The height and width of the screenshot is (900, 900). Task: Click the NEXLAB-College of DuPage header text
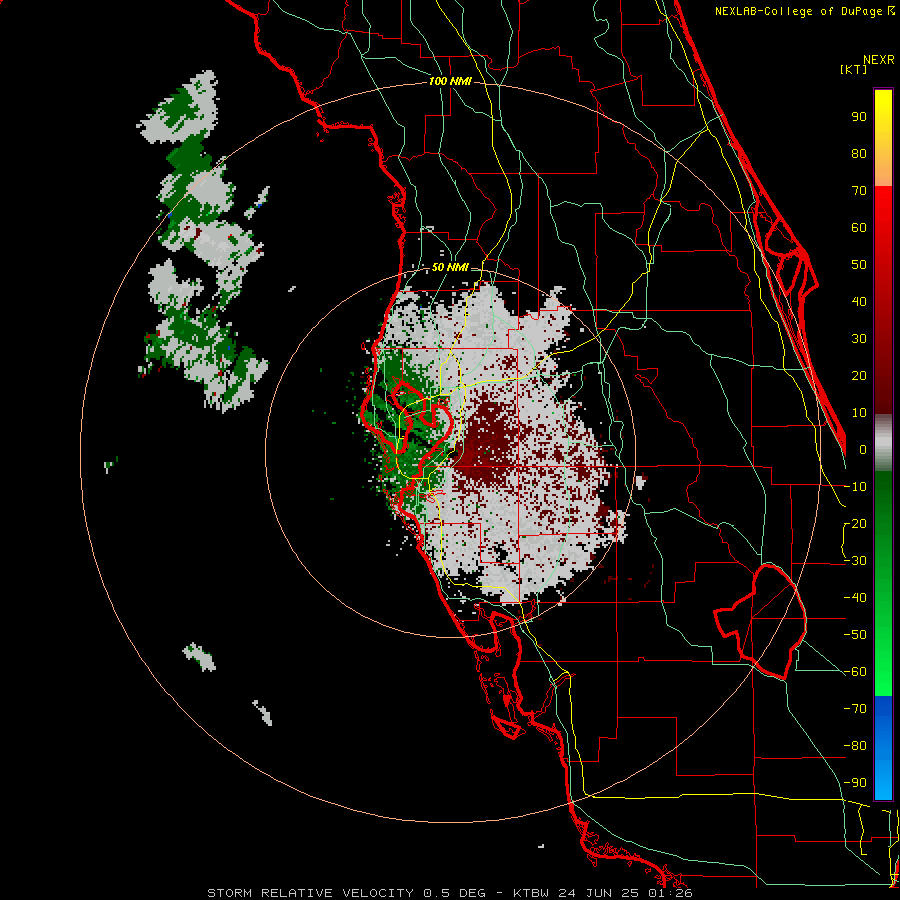tap(804, 11)
